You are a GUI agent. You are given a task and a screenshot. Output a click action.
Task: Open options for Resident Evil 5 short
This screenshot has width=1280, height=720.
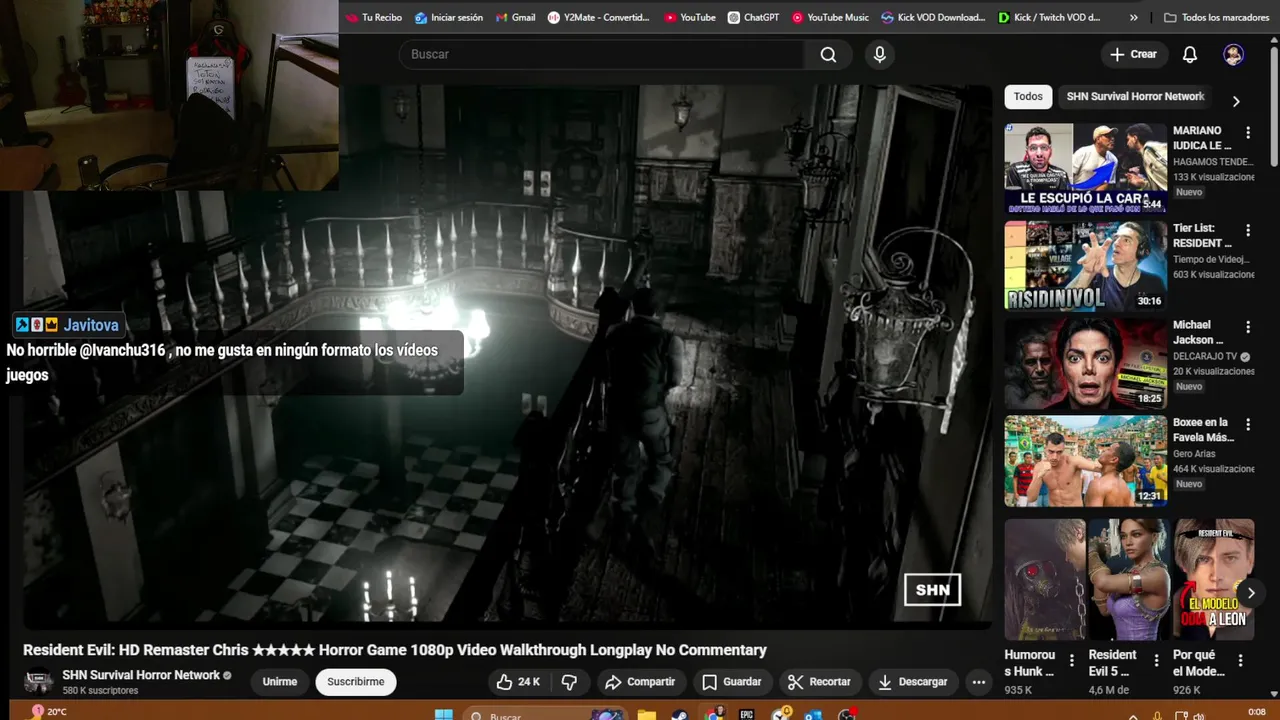pyautogui.click(x=1155, y=661)
